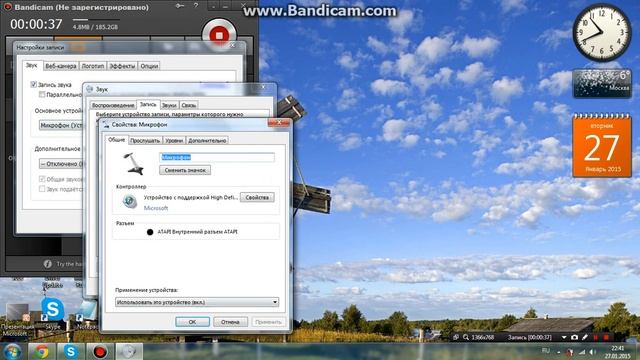Screen dimensions: 640x360
Task: Click the Свойства: Микрофон title icon
Action: (106, 124)
